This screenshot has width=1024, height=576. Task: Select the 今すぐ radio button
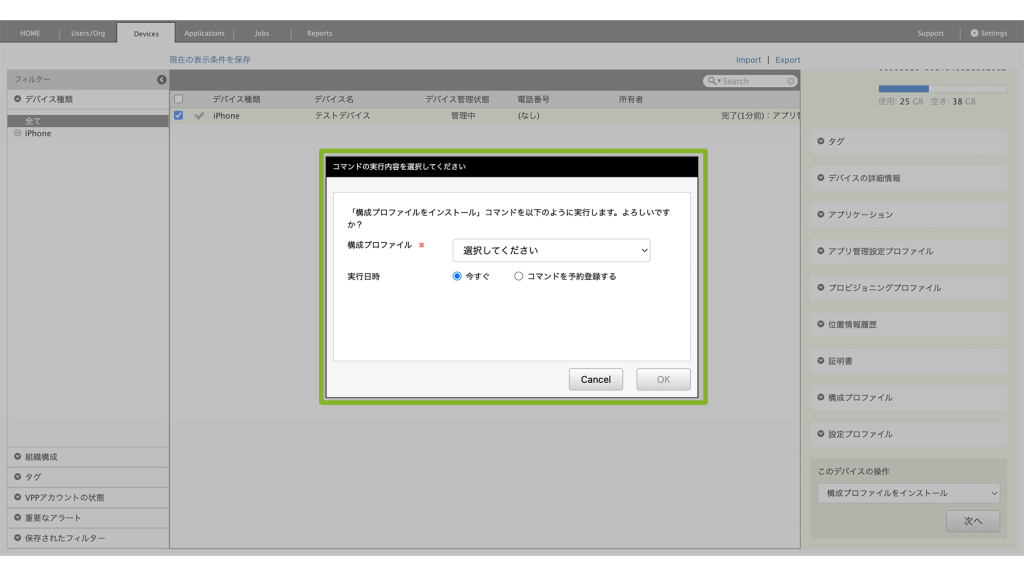(458, 276)
